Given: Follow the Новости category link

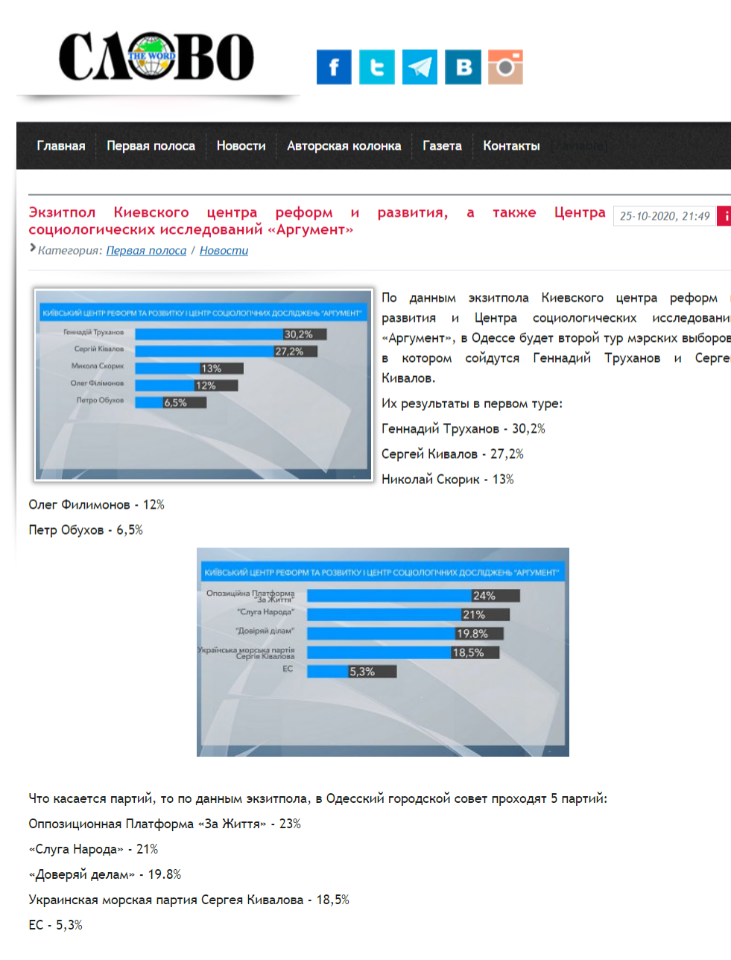Looking at the screenshot, I should pos(223,250).
